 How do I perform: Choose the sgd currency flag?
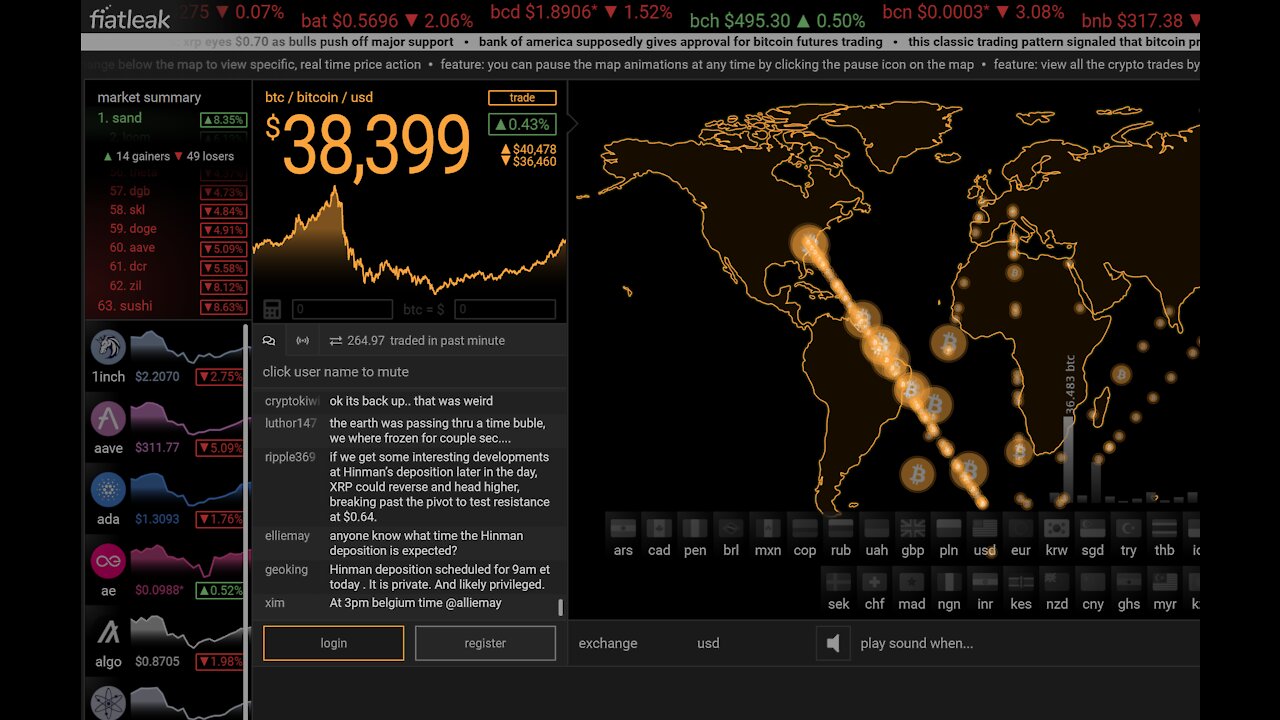pyautogui.click(x=1092, y=528)
